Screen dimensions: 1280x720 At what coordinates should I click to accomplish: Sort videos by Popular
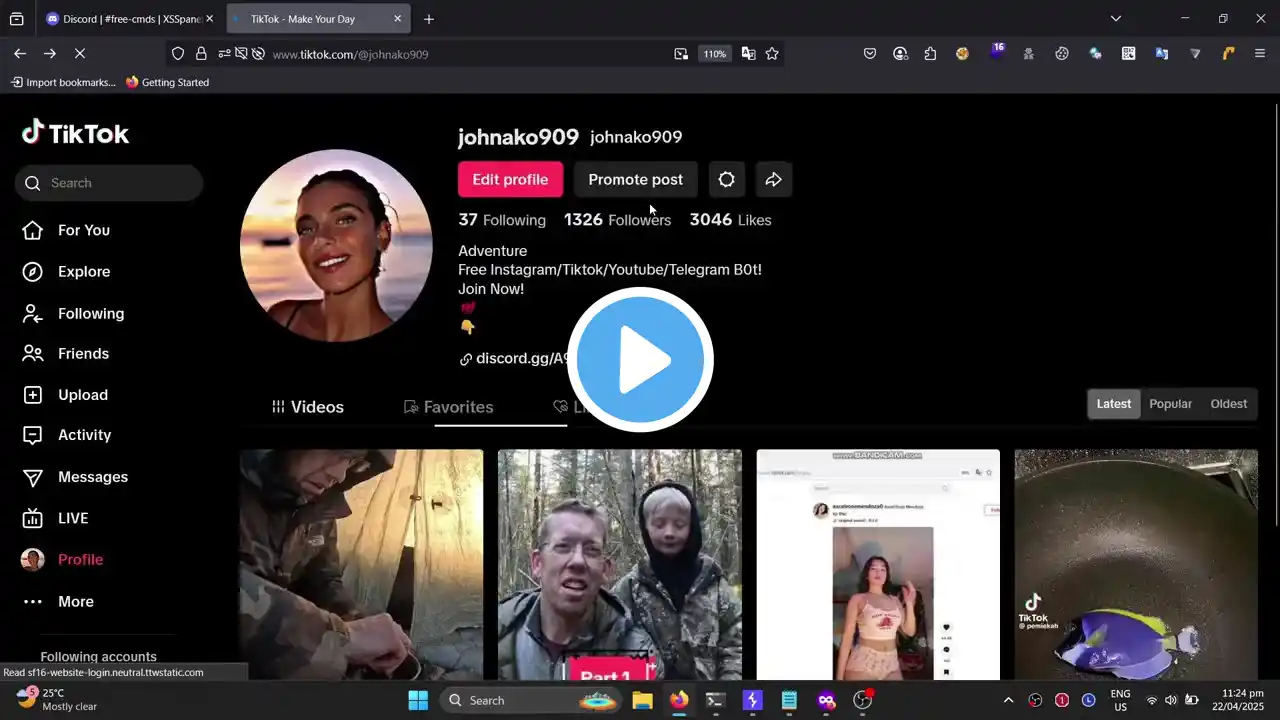[x=1170, y=404]
